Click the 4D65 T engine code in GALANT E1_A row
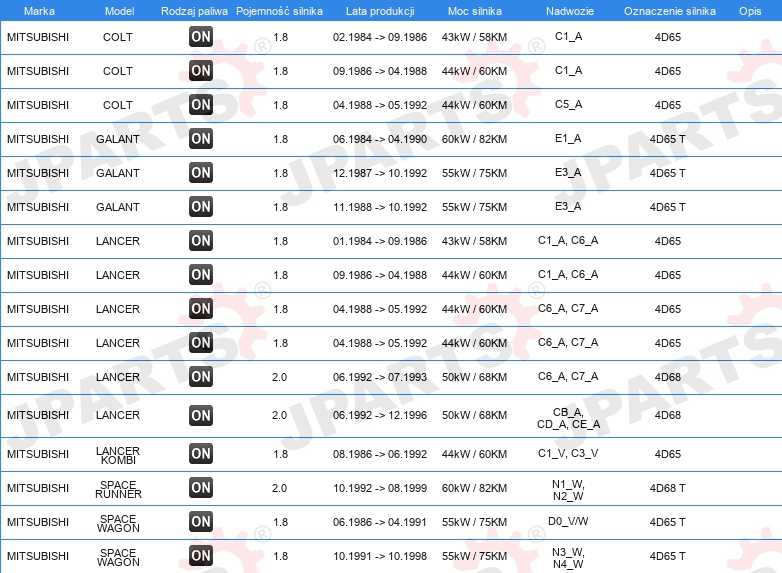 (x=667, y=139)
